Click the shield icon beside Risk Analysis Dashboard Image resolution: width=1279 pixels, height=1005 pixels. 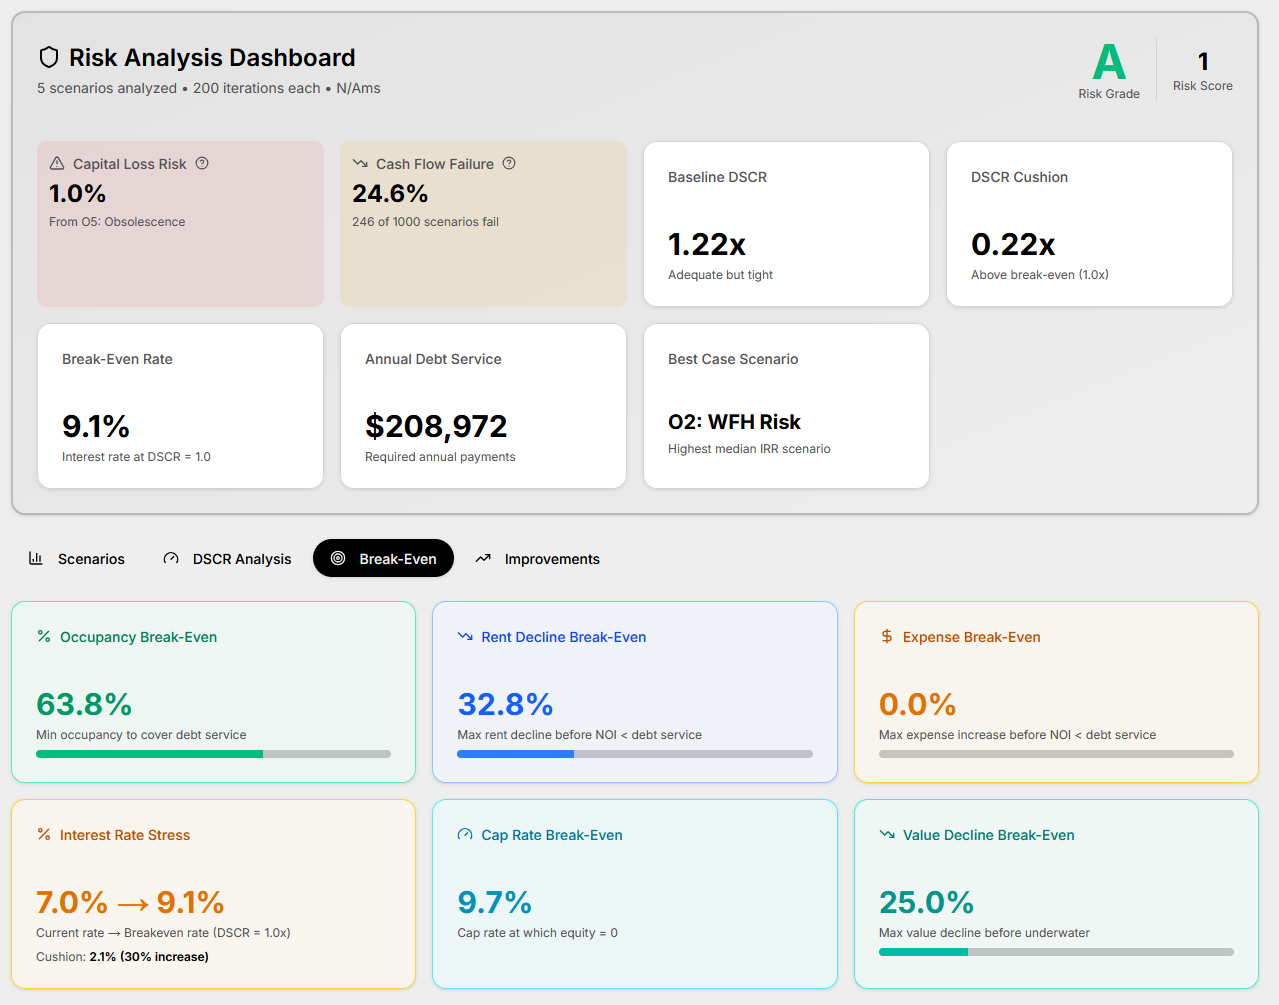(x=48, y=58)
